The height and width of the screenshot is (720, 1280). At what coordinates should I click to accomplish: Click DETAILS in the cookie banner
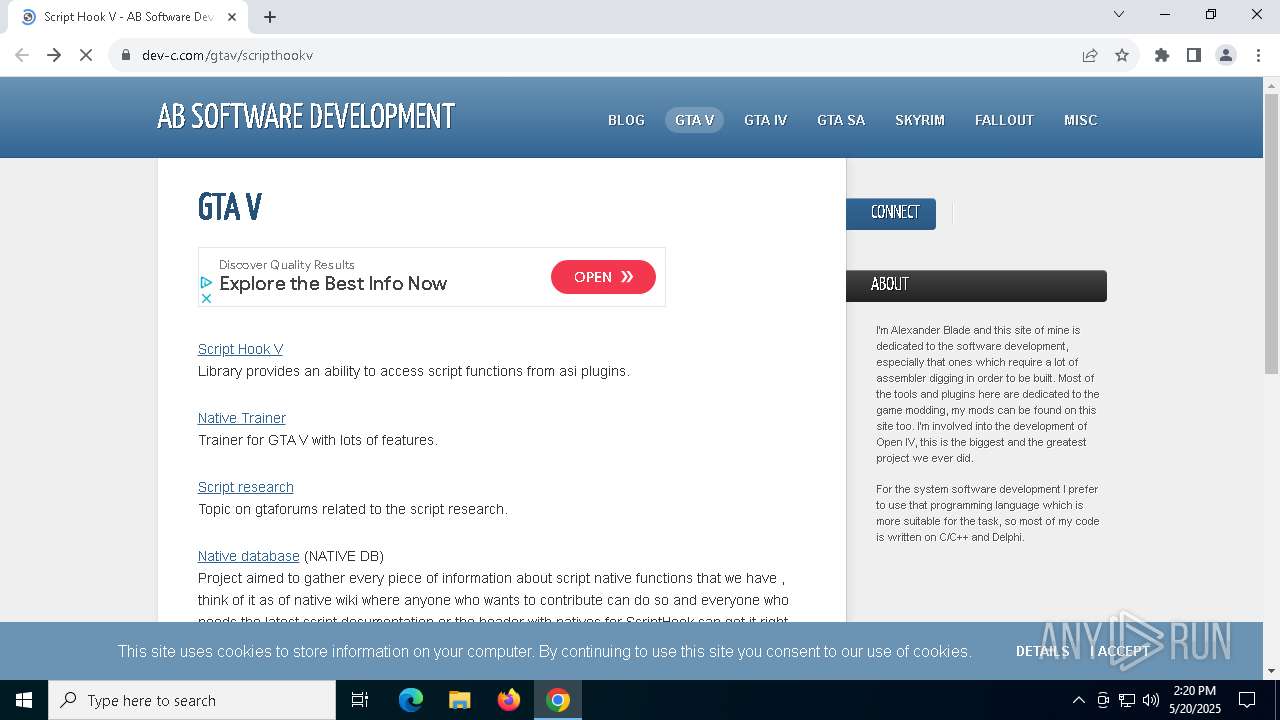pyautogui.click(x=1042, y=651)
